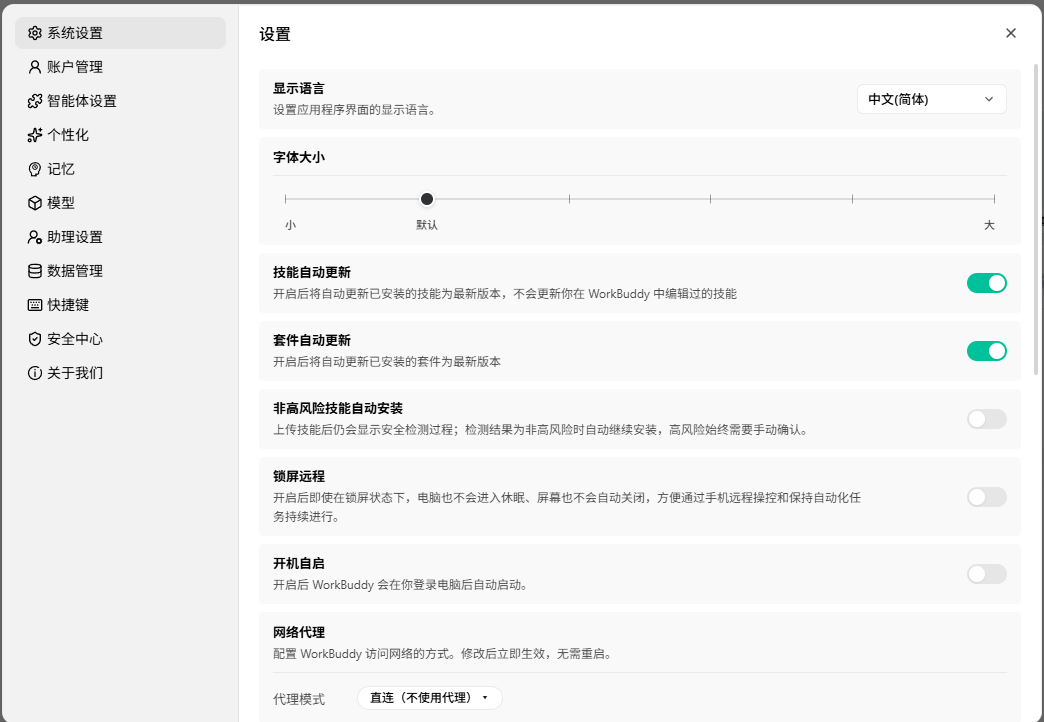Click the chevron in language dropdown
Screen dimensions: 1044x722
pos(989,99)
